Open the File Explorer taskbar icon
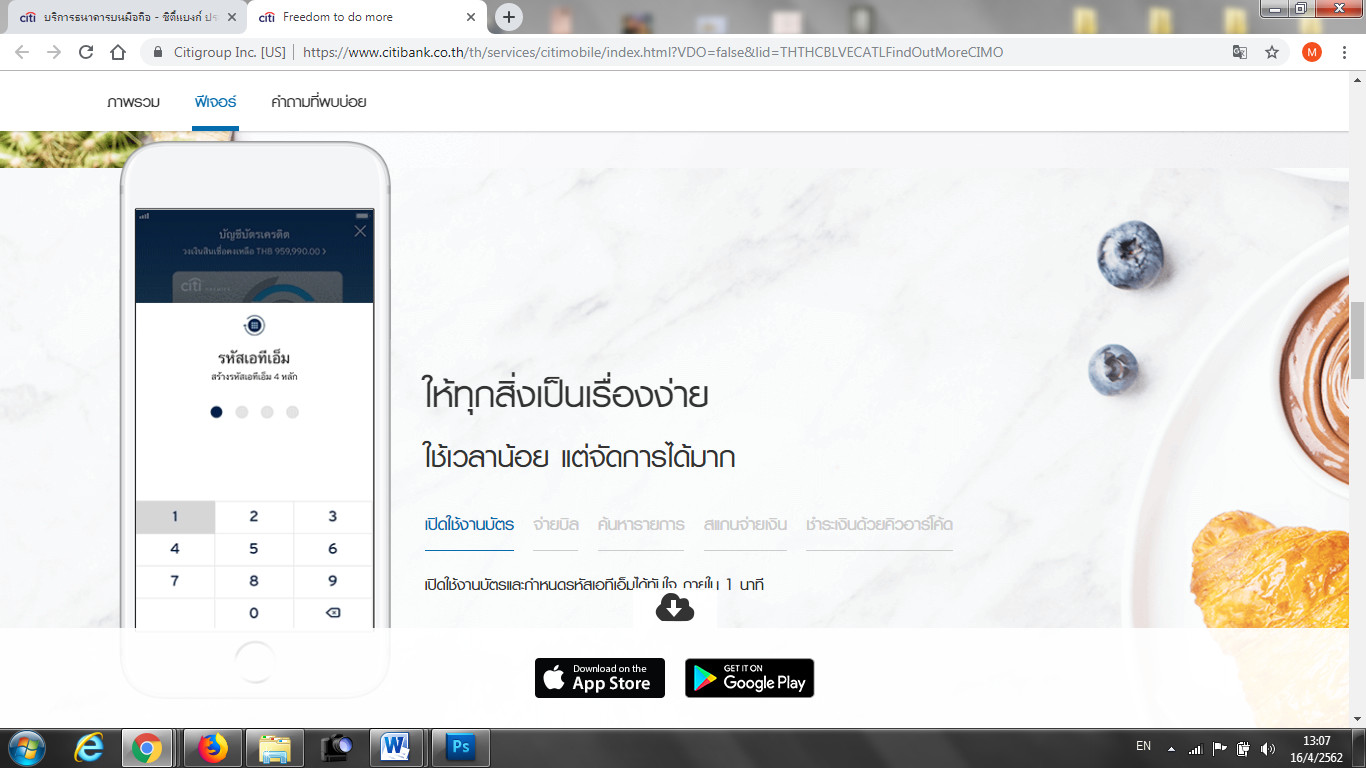Screen dimensions: 1366x768 click(274, 747)
